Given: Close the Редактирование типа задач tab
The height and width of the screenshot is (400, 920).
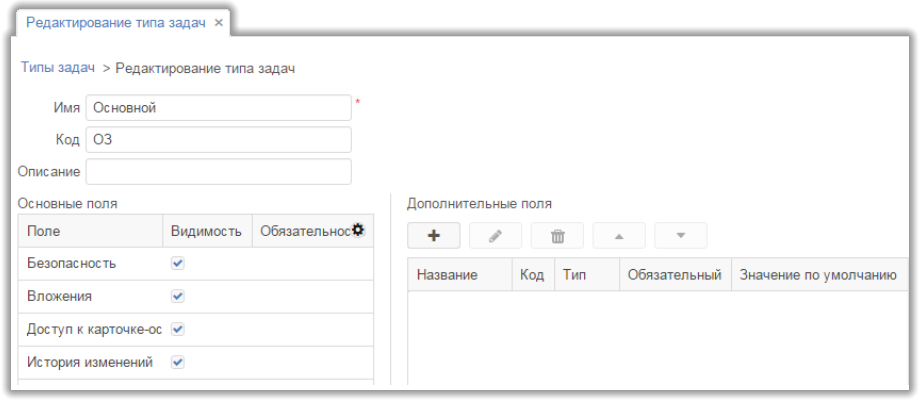Looking at the screenshot, I should click(x=219, y=23).
